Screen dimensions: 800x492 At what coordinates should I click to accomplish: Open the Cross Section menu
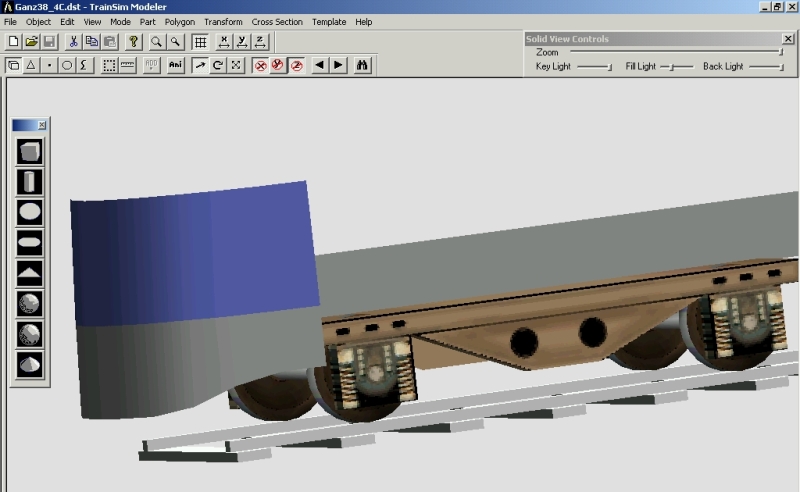pos(277,21)
